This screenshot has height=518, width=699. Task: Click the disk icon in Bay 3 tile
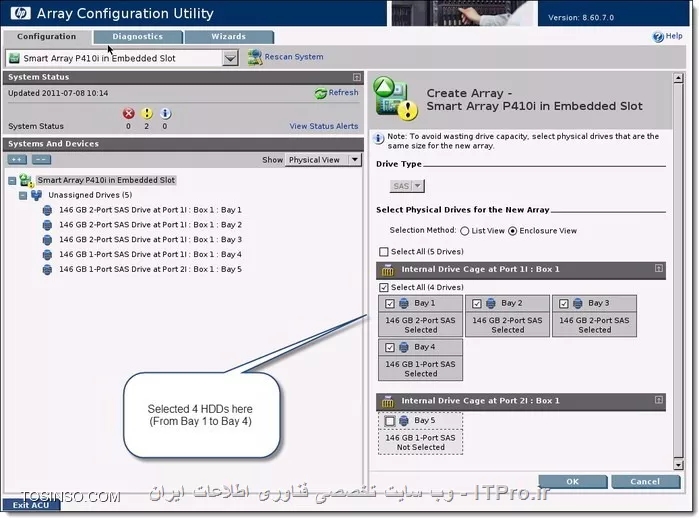tap(577, 304)
